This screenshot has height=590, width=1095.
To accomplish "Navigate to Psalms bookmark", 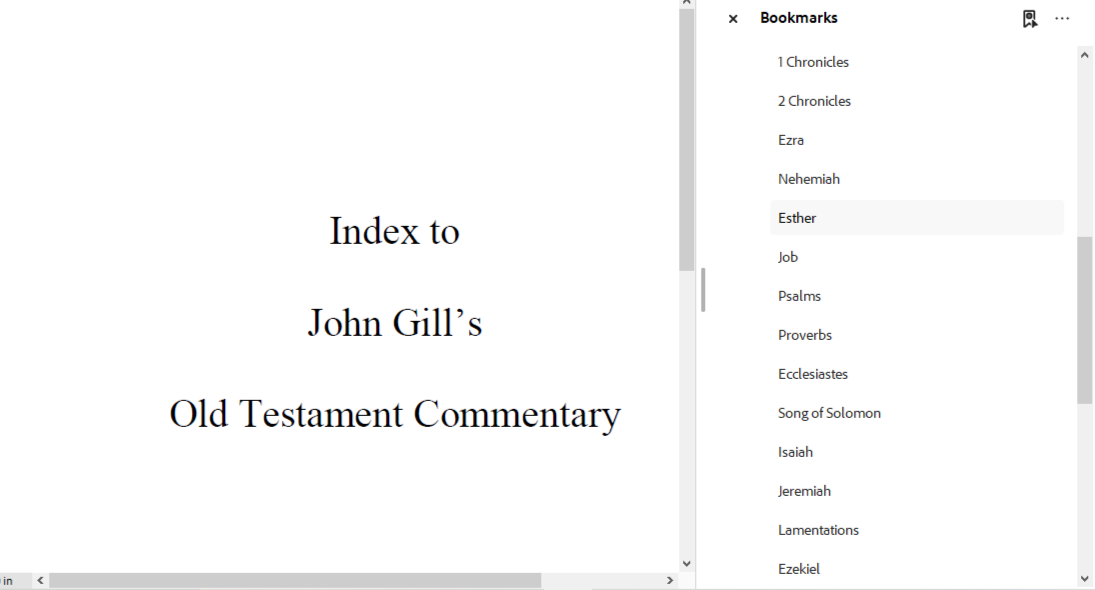I will click(799, 296).
